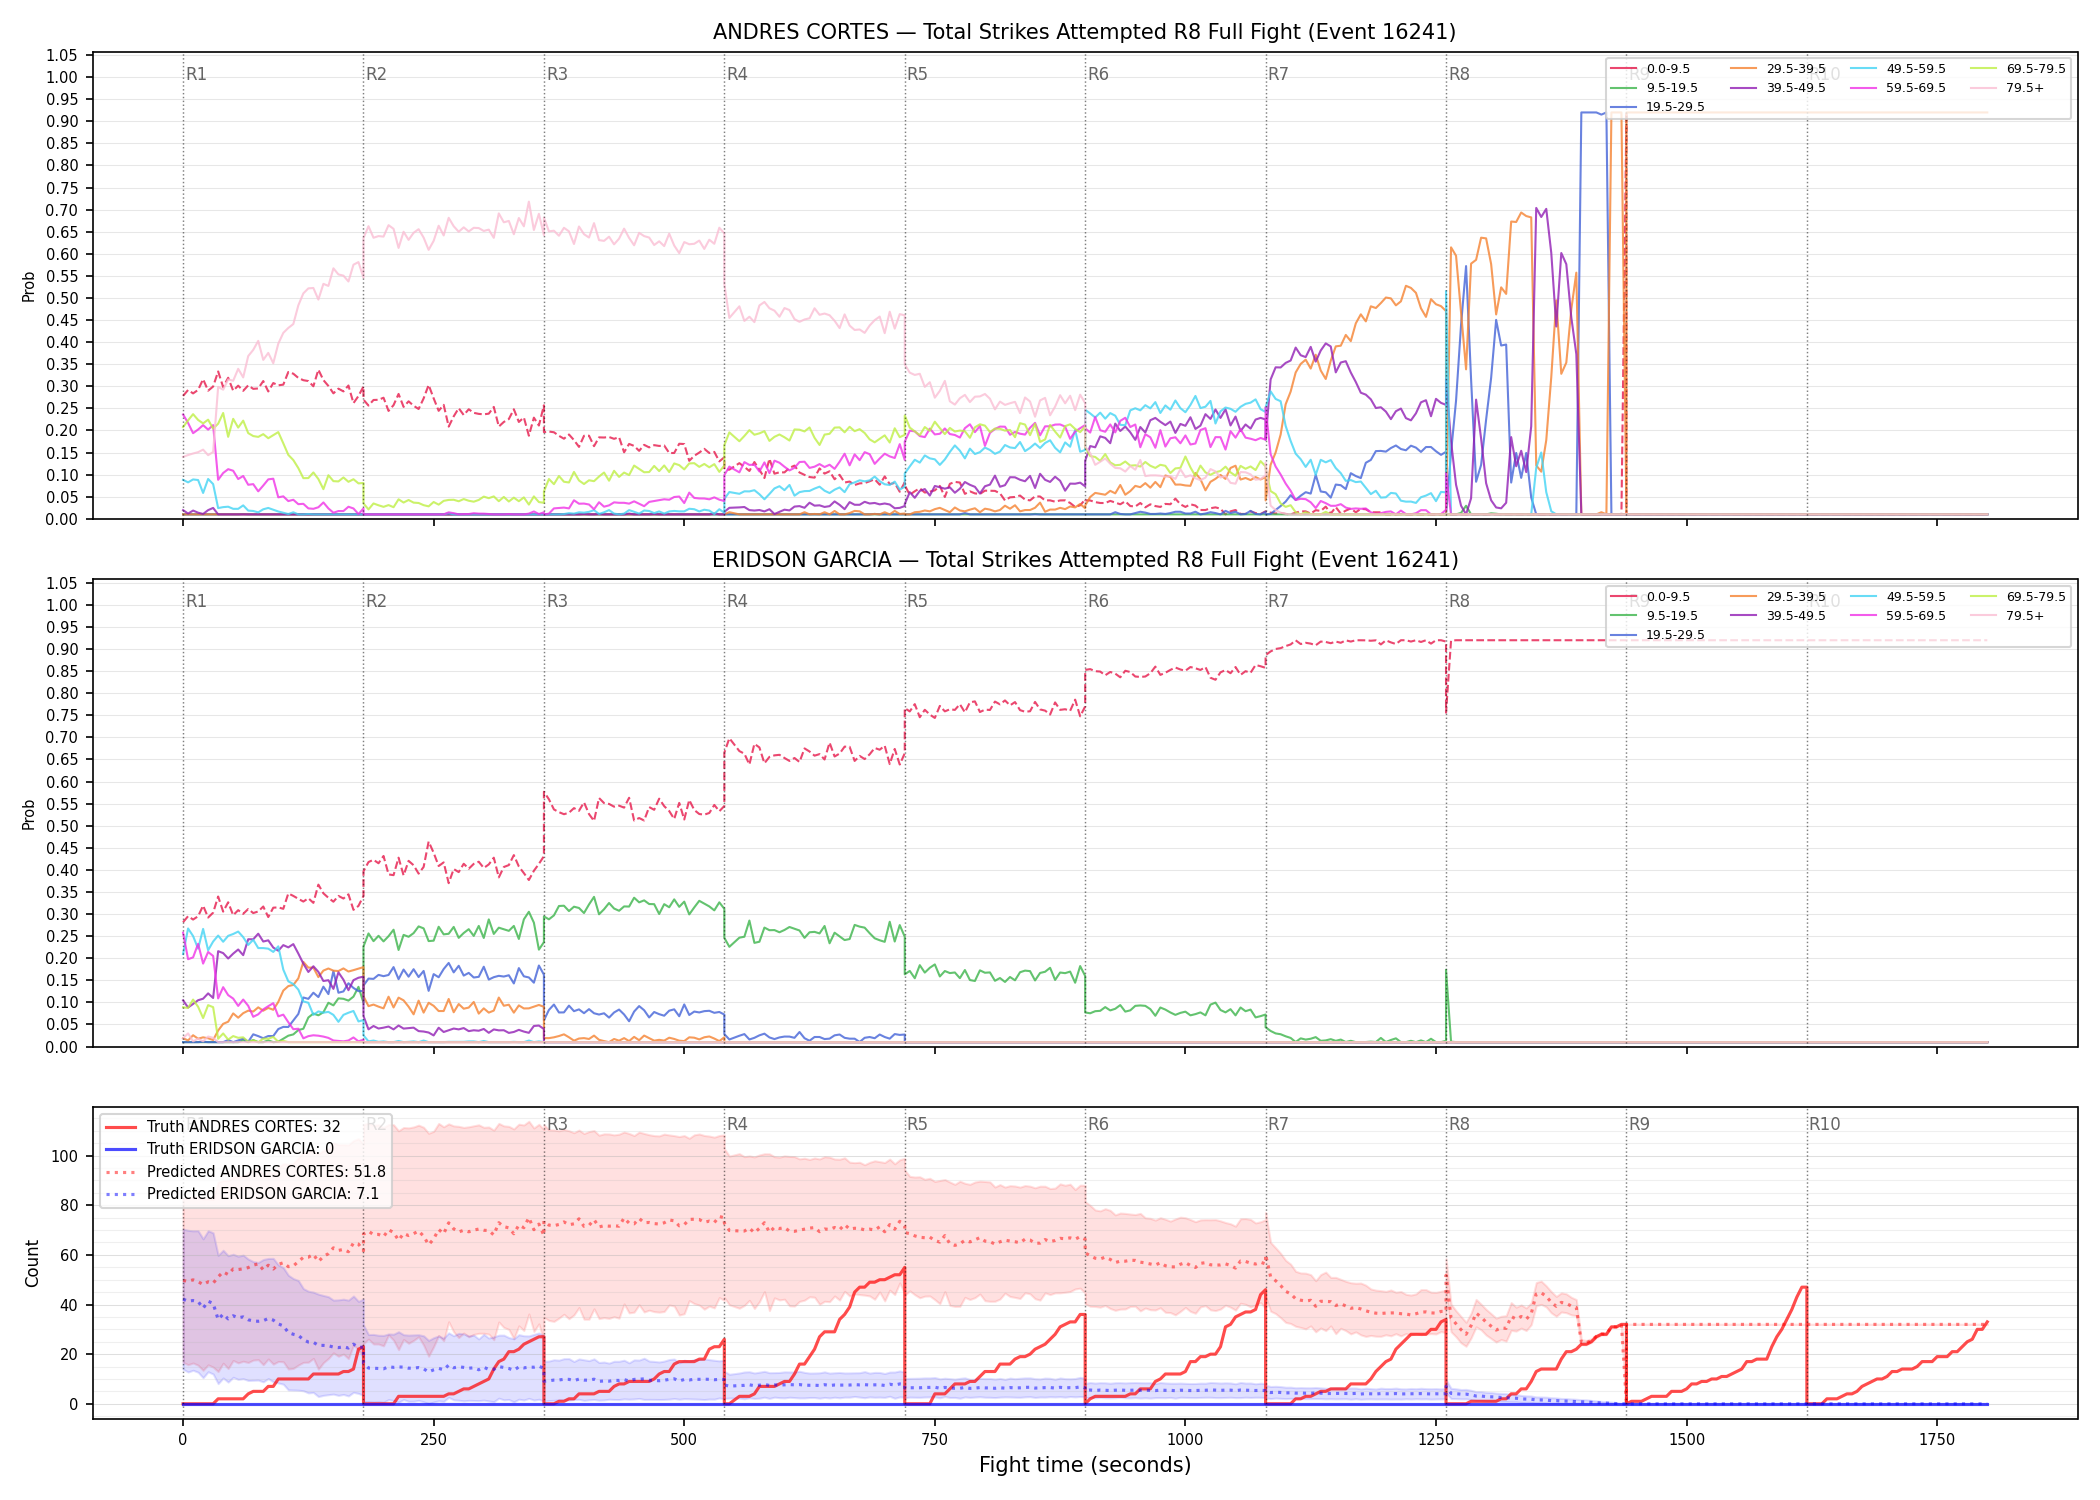Select Truth ANDRES CORTES: 32 legend item
The image size is (2100, 1500).
coord(223,1127)
